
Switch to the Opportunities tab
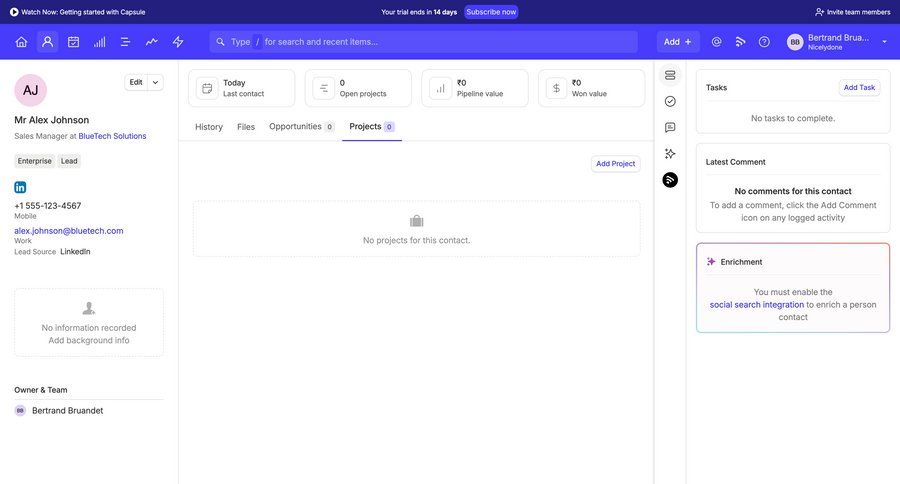click(x=301, y=127)
